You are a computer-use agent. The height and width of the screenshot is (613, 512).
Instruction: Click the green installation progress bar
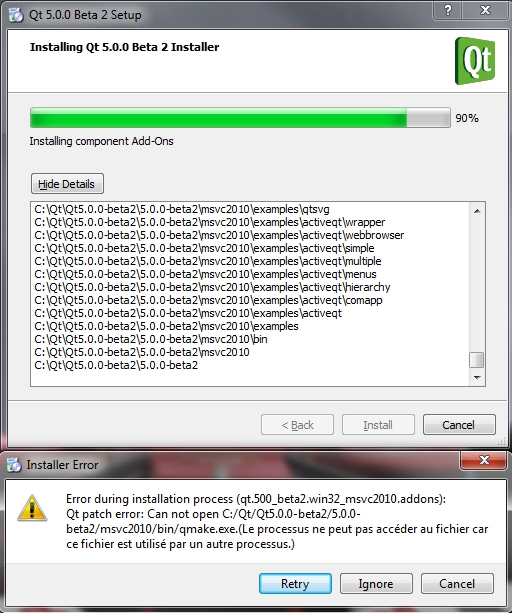tap(240, 118)
